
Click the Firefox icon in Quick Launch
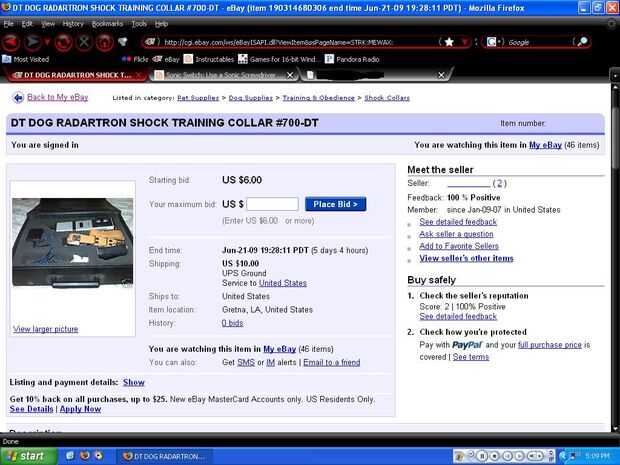pos(84,456)
